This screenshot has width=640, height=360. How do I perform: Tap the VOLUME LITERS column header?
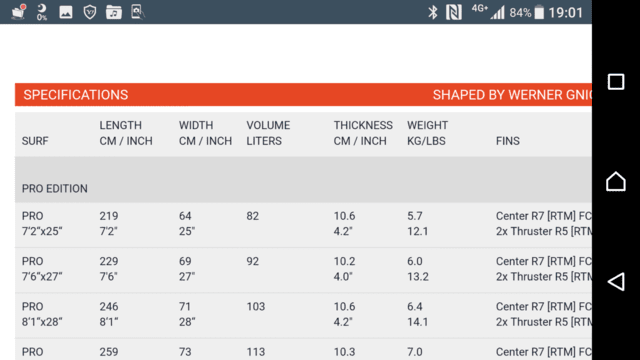coord(268,133)
